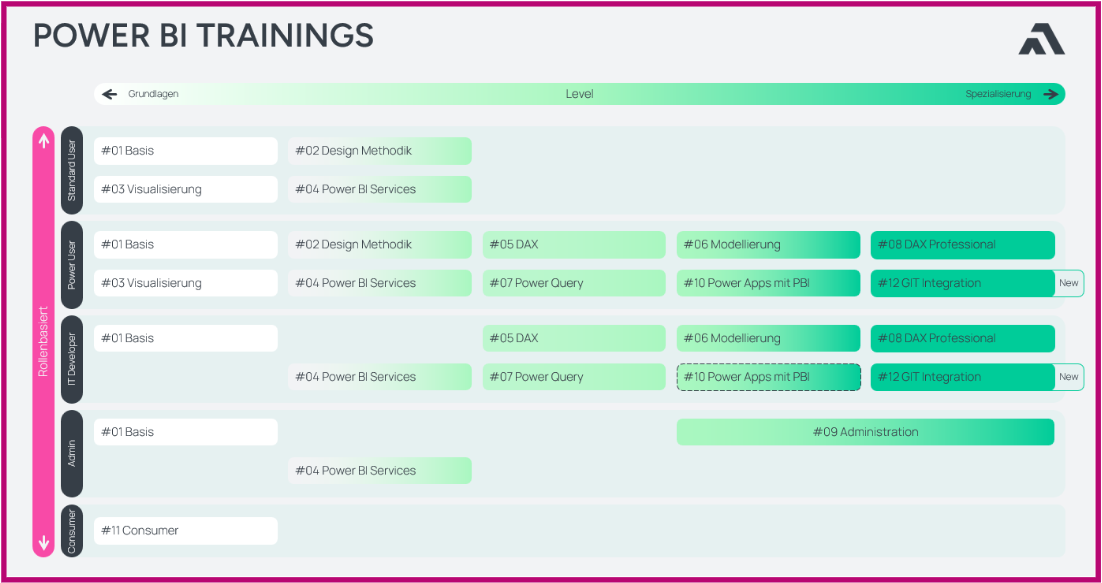Click the right arrow next to Spezialisierung
Screen dimensions: 1102x583
tap(1051, 94)
